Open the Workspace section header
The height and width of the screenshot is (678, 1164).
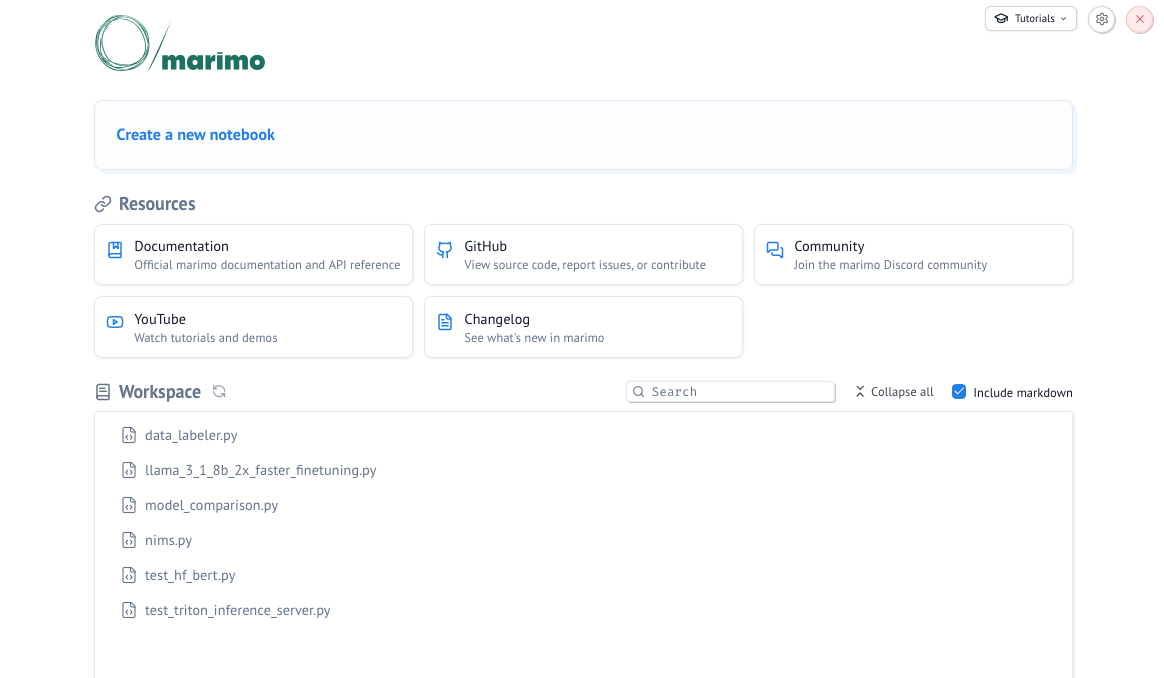click(160, 391)
